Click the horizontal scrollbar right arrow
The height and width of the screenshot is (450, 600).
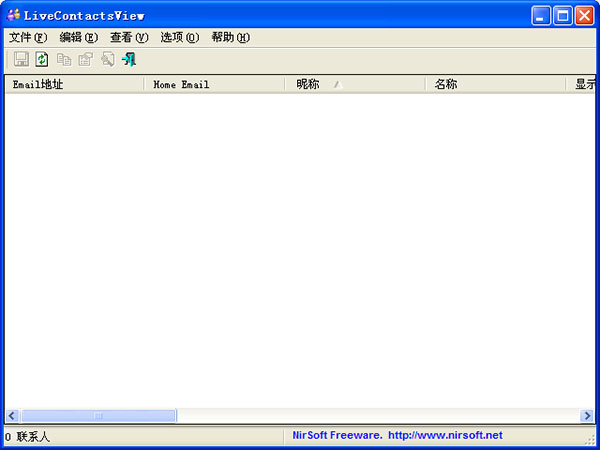(x=587, y=416)
